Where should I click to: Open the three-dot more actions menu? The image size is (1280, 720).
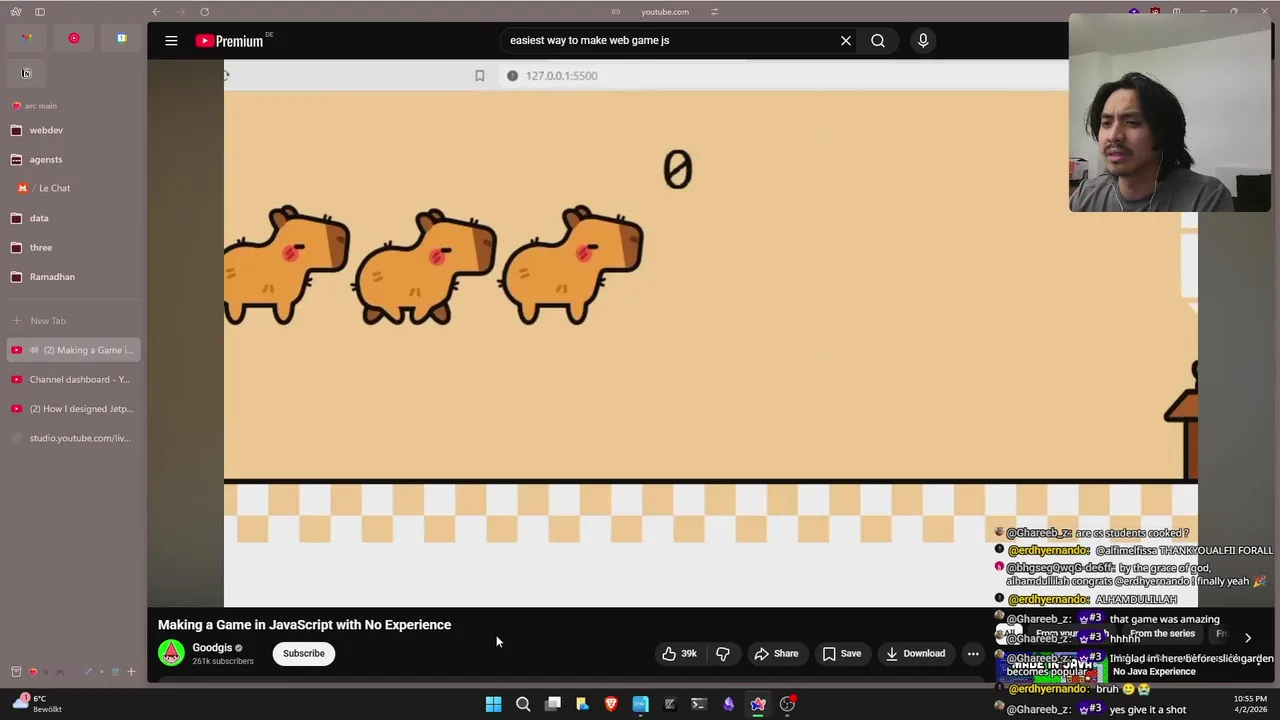(x=973, y=654)
